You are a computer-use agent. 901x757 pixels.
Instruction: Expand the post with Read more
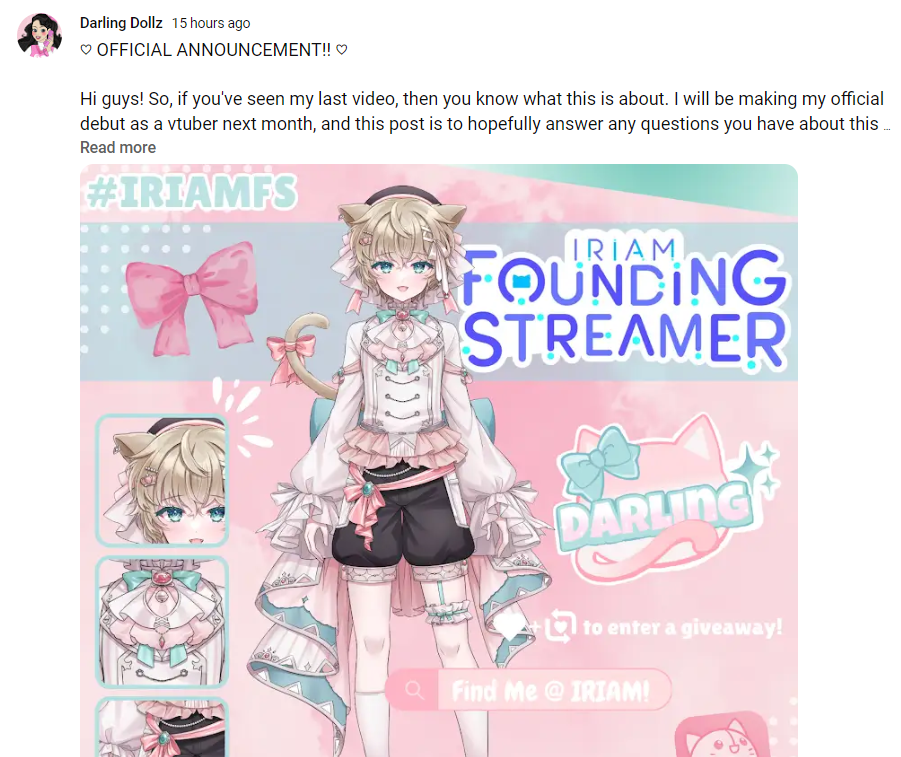[118, 148]
